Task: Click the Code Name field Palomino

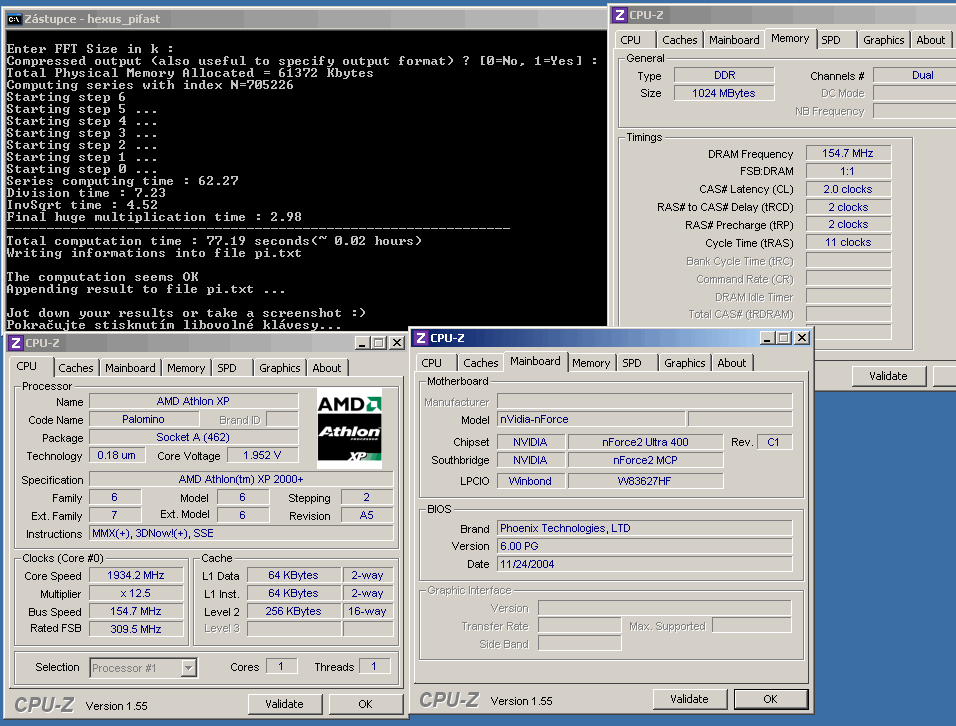Action: [x=143, y=419]
